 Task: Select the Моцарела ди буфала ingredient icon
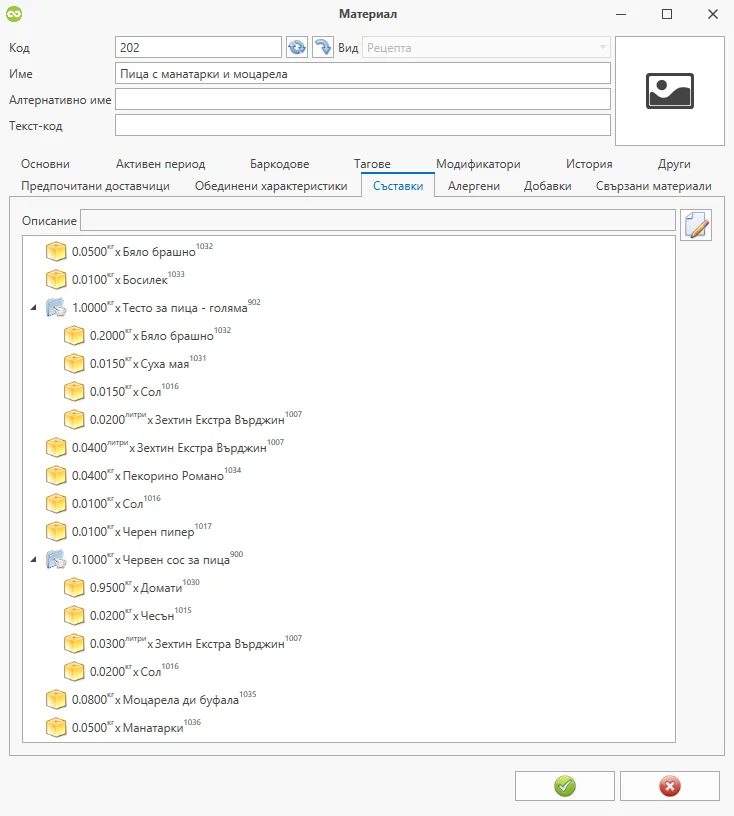(56, 699)
